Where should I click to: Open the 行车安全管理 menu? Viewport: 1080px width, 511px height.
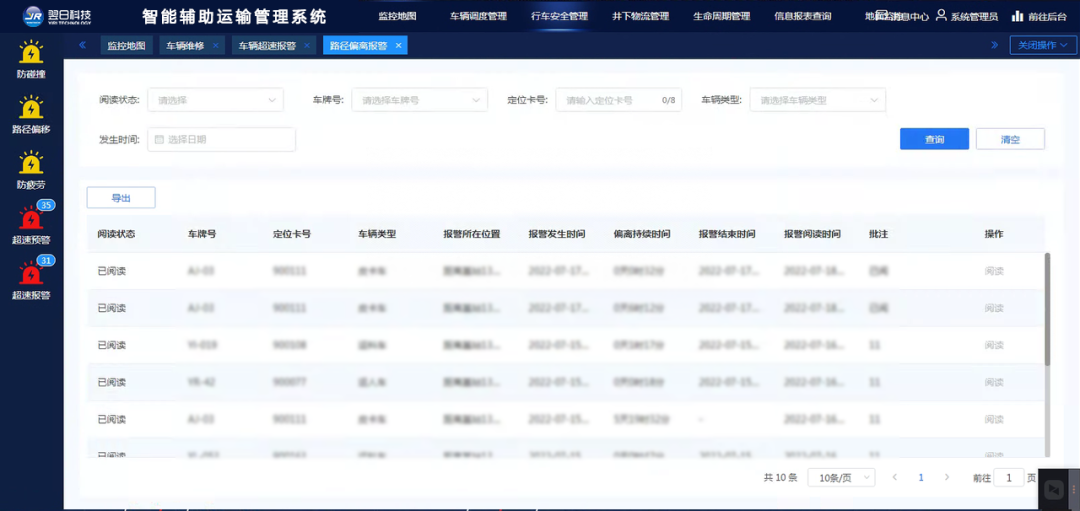(x=559, y=16)
